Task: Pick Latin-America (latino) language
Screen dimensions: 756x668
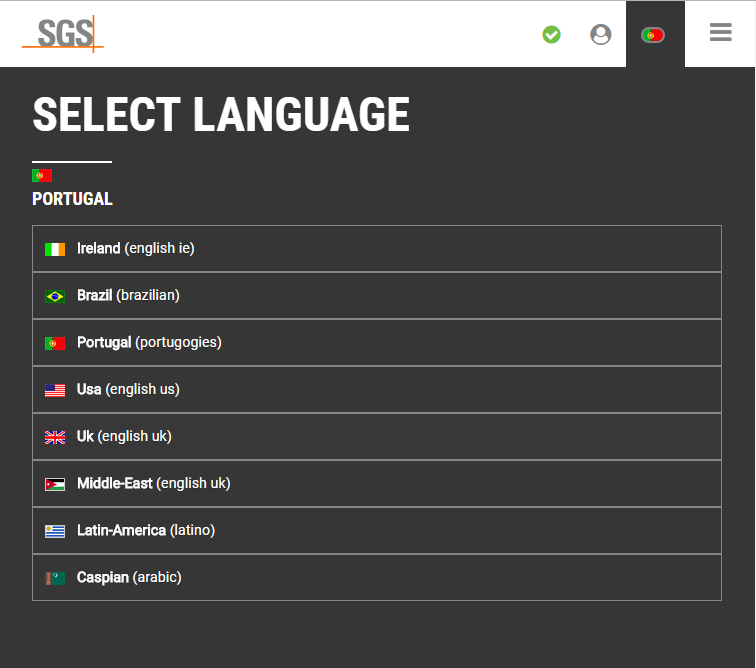Action: coord(377,531)
